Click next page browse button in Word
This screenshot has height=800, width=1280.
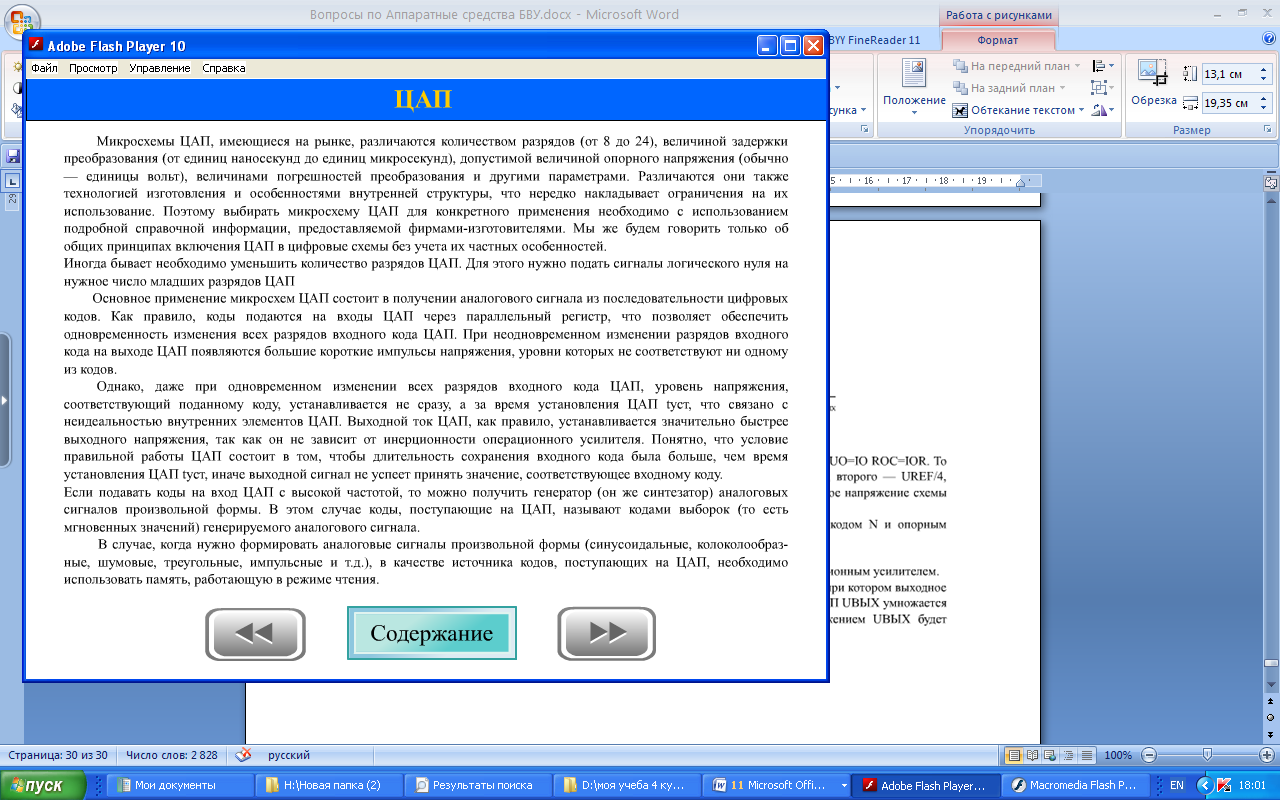1271,733
